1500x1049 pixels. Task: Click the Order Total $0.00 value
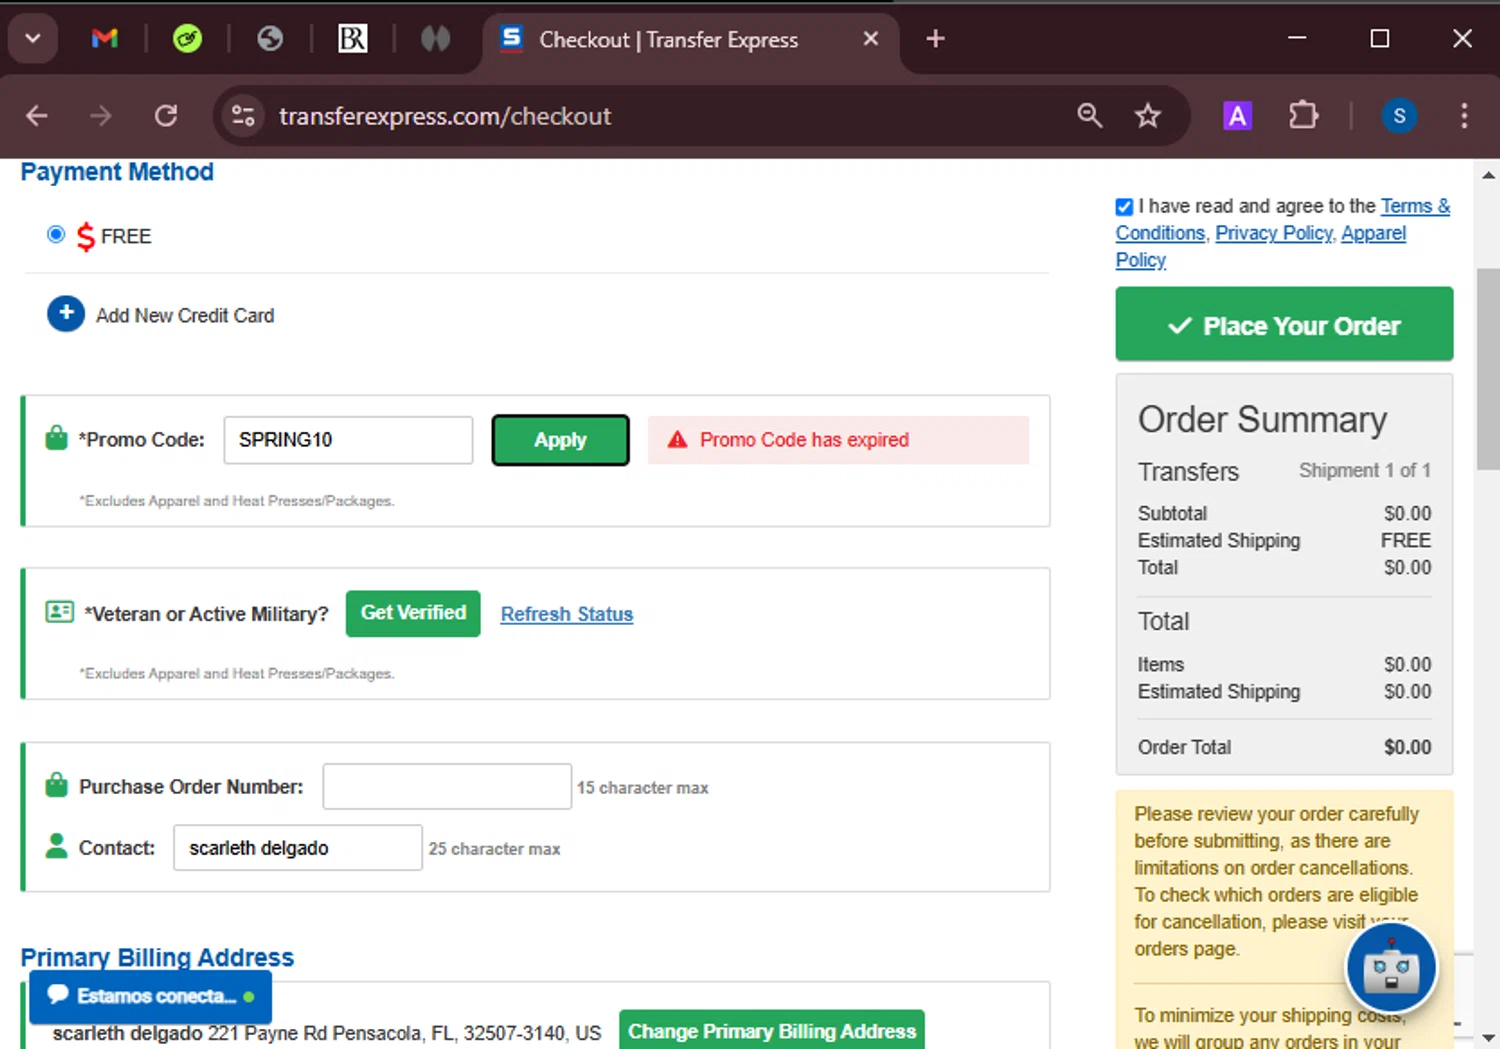click(1408, 747)
